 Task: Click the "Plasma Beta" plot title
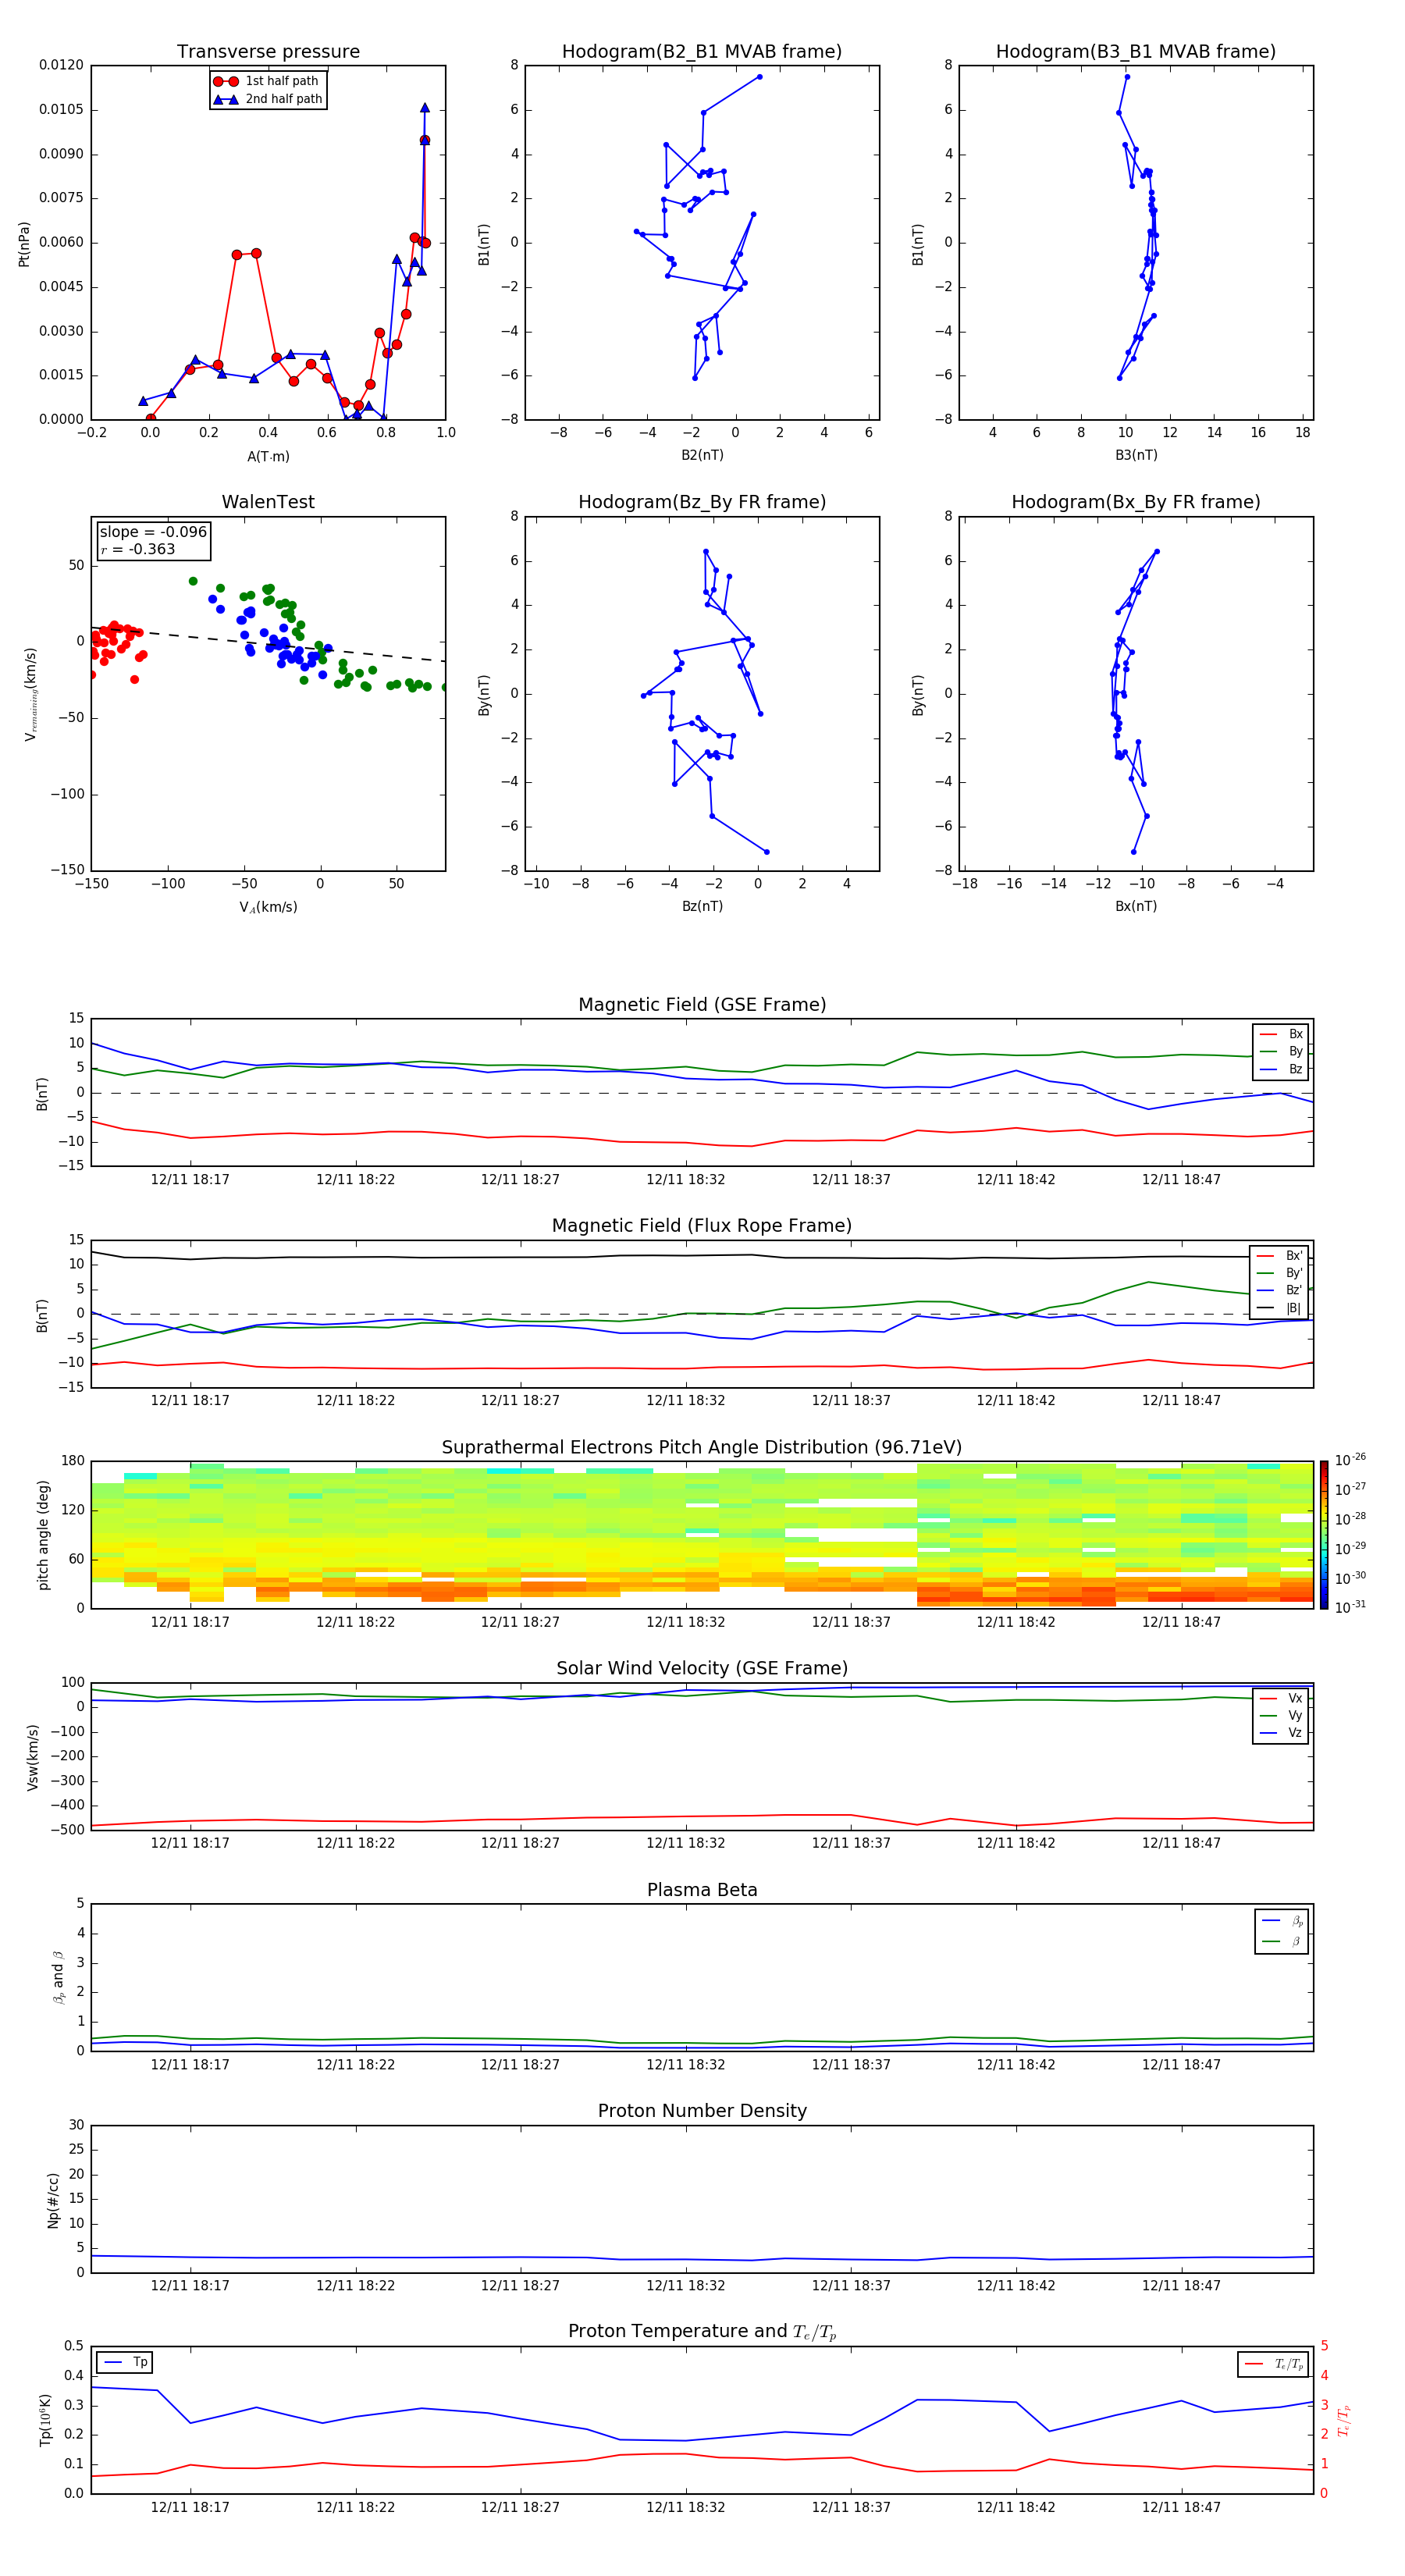click(702, 1891)
